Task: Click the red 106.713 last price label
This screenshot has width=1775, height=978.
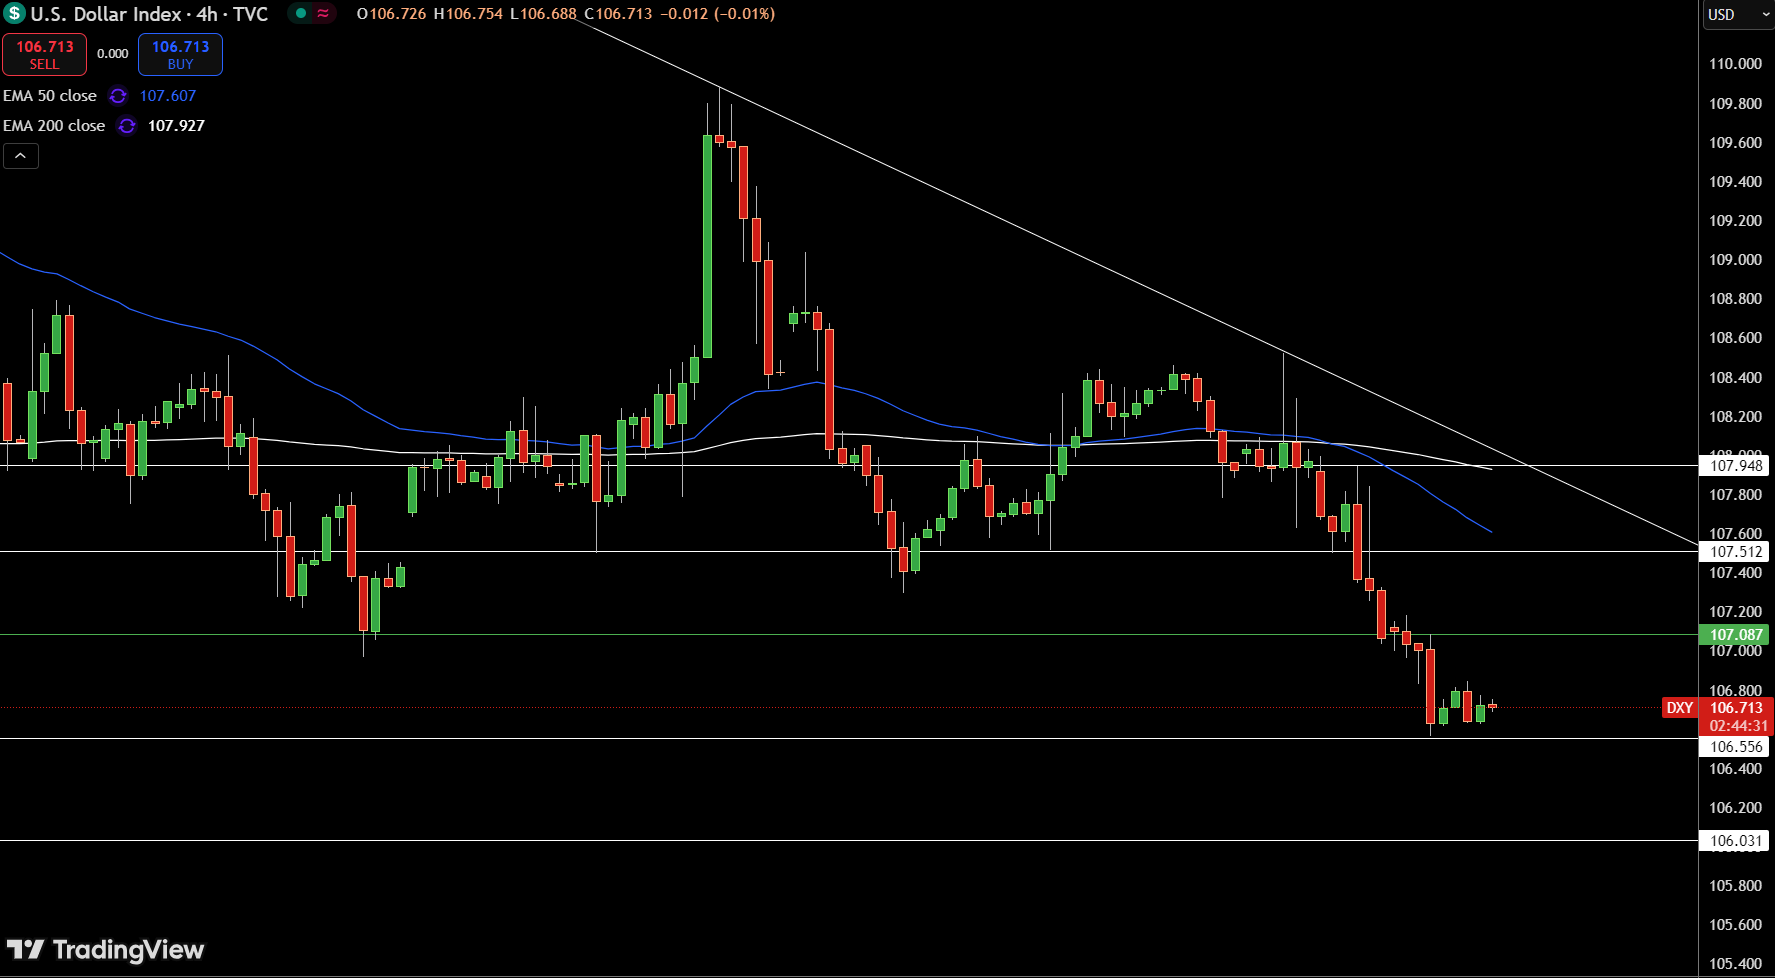Action: click(1736, 708)
